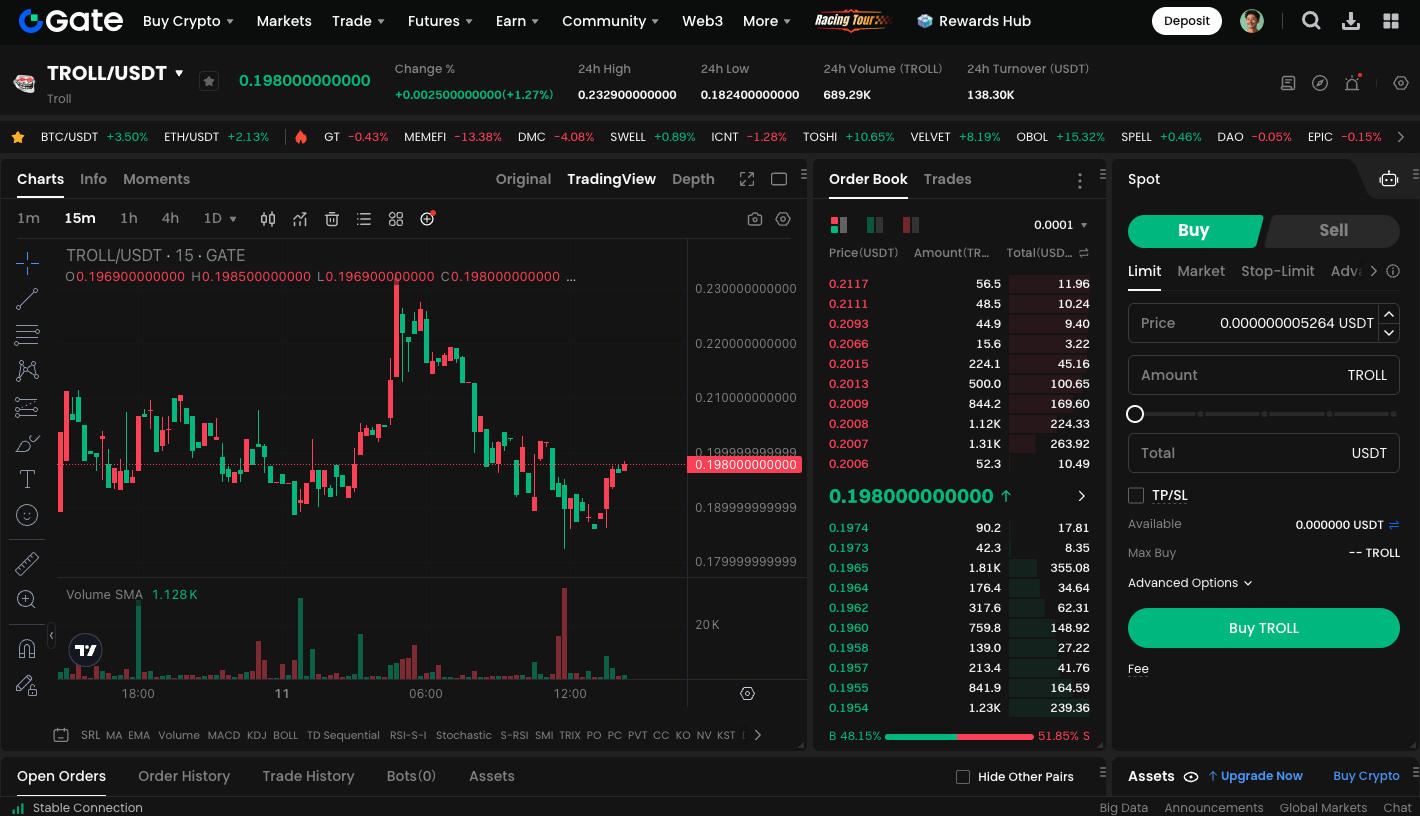Open the 0.0001 order book precision dropdown
Viewport: 1420px width, 816px height.
[1061, 225]
